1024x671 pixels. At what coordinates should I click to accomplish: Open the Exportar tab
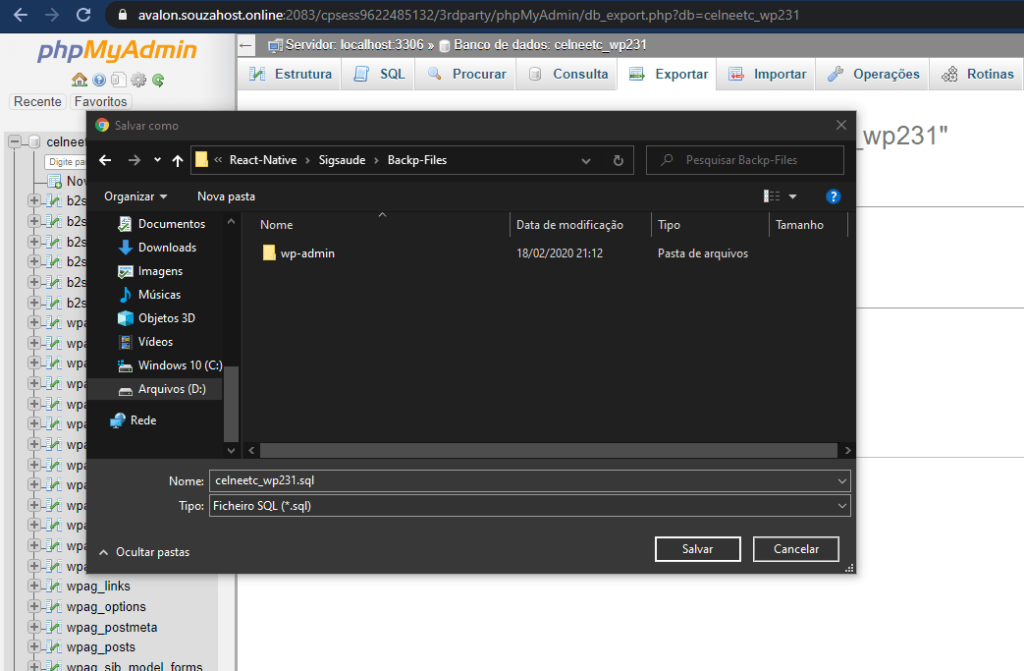pos(668,74)
